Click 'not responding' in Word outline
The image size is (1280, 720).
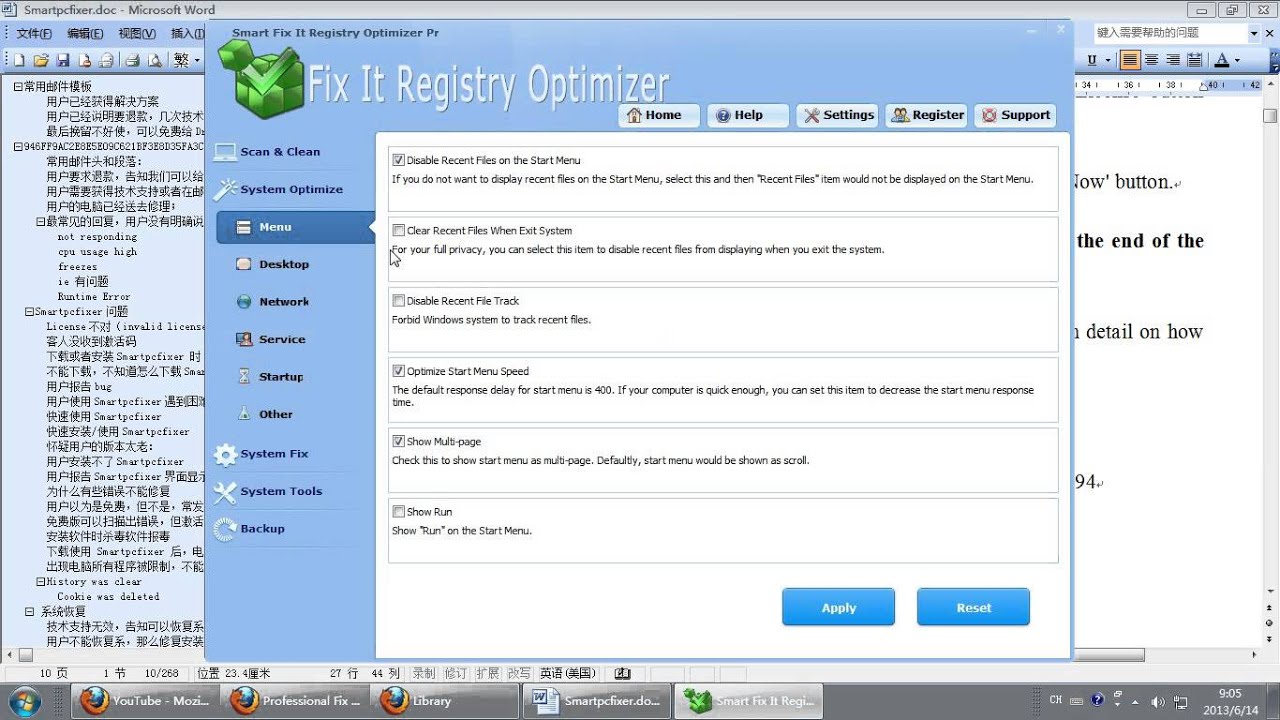(97, 237)
